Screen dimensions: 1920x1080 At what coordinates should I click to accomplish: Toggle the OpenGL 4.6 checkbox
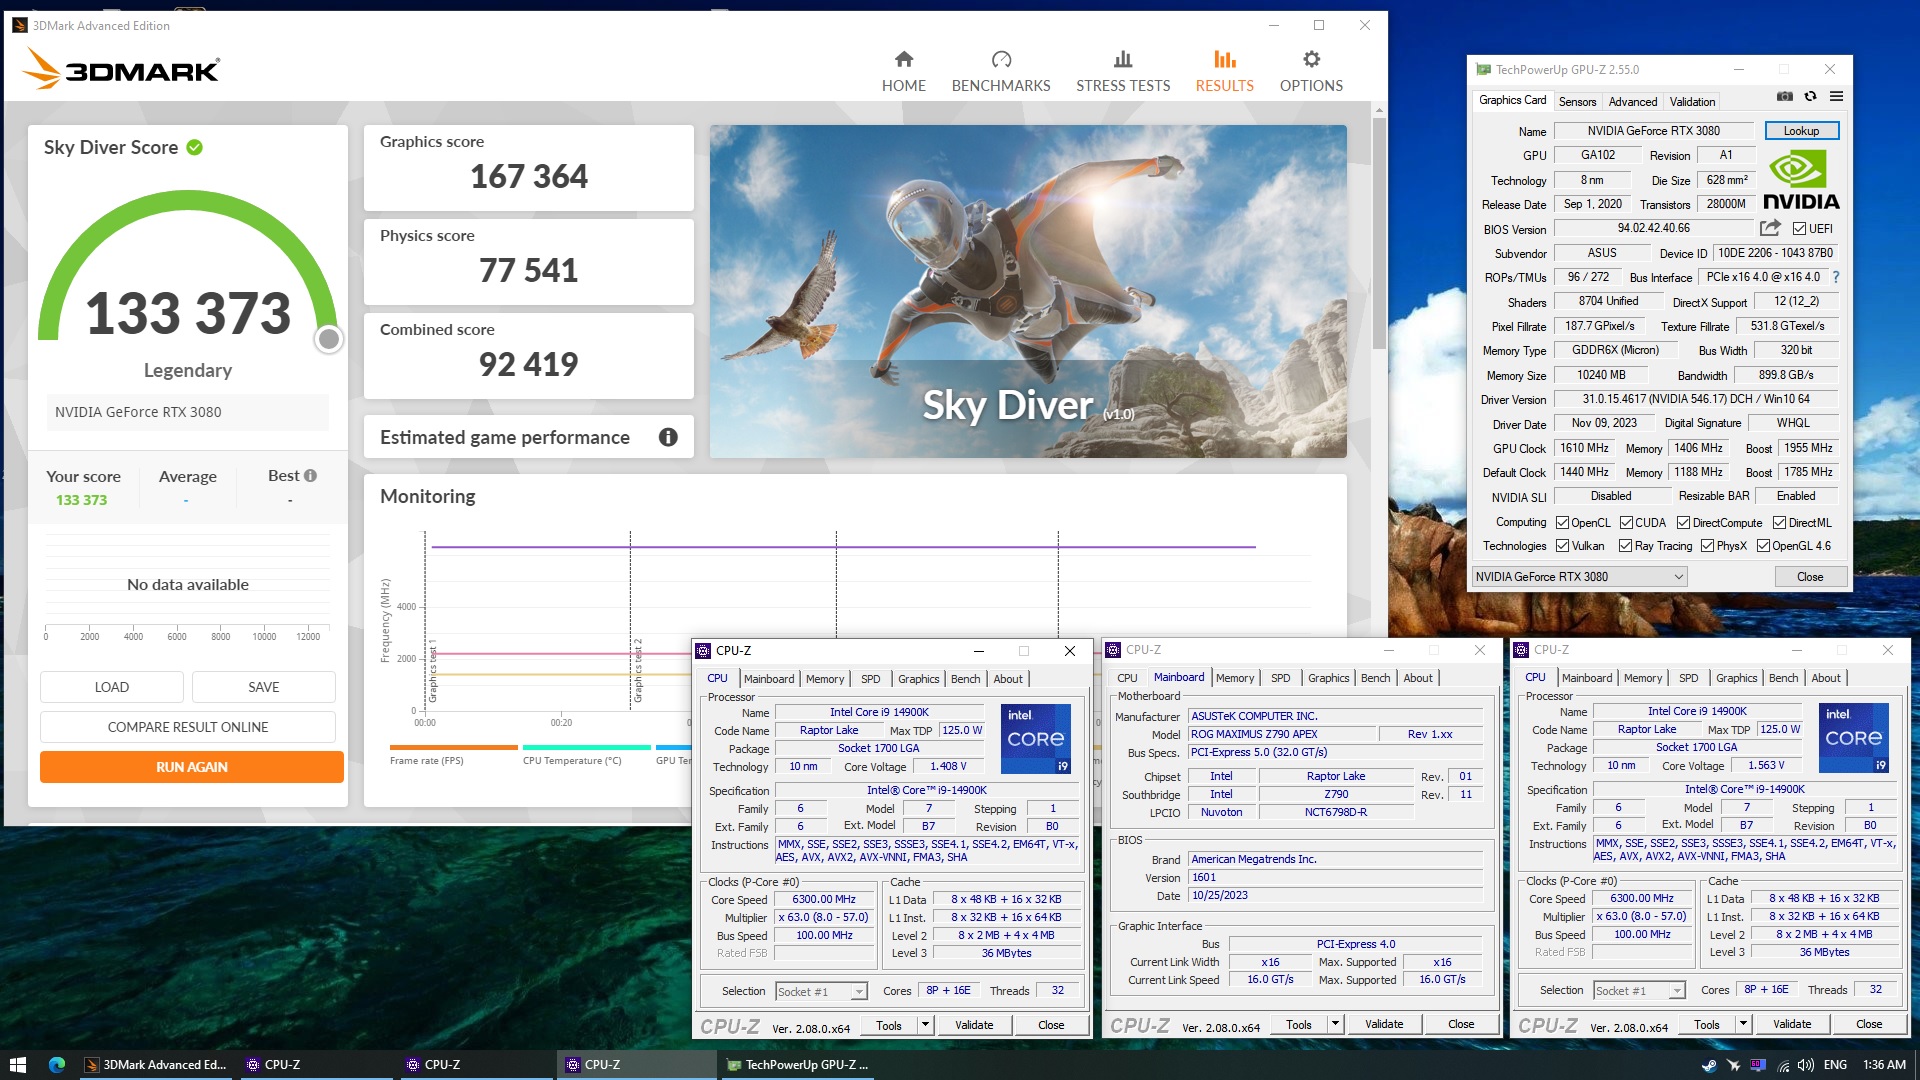coord(1763,546)
